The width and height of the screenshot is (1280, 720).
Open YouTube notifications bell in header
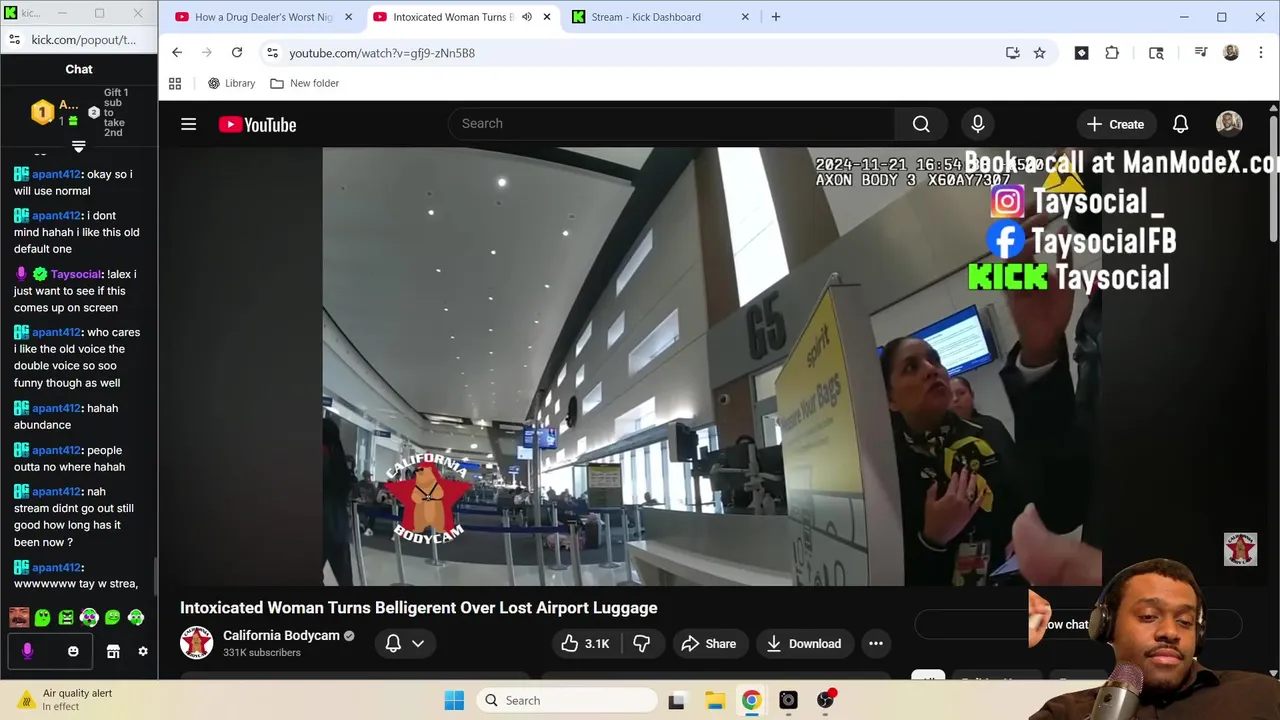1180,124
